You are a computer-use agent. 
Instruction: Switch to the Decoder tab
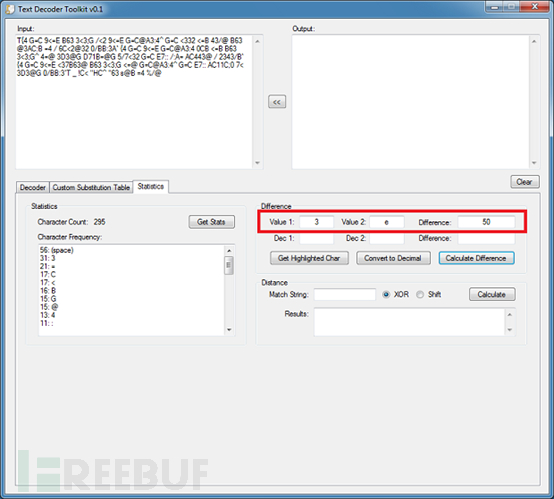(33, 187)
